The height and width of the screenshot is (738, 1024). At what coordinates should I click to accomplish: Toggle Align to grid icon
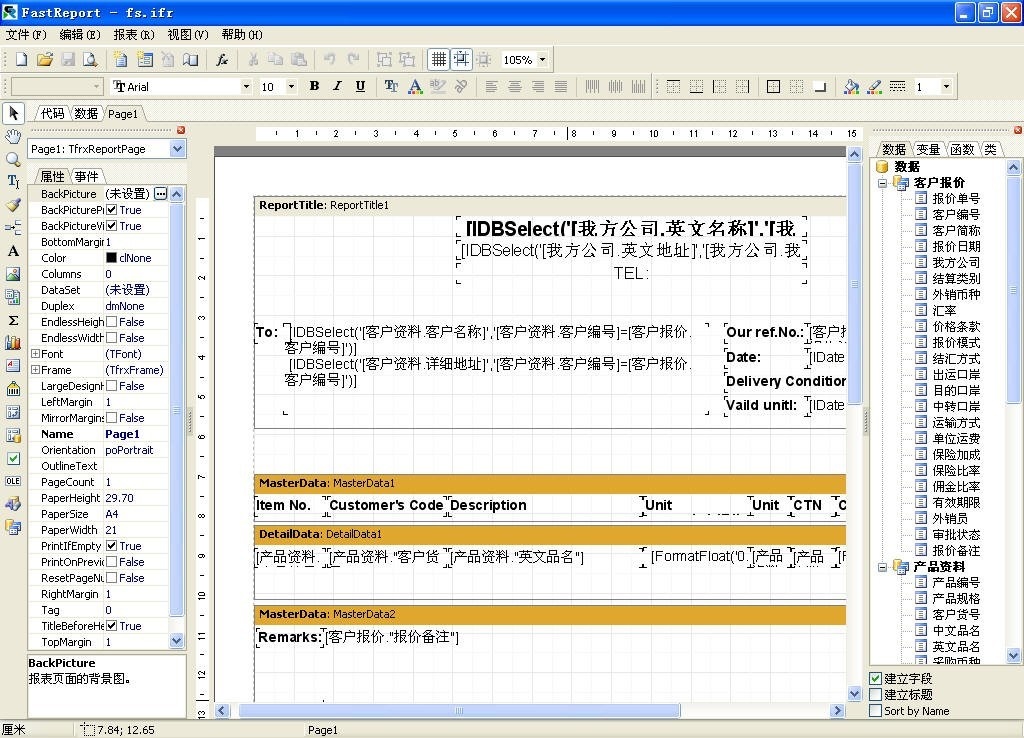pos(461,59)
